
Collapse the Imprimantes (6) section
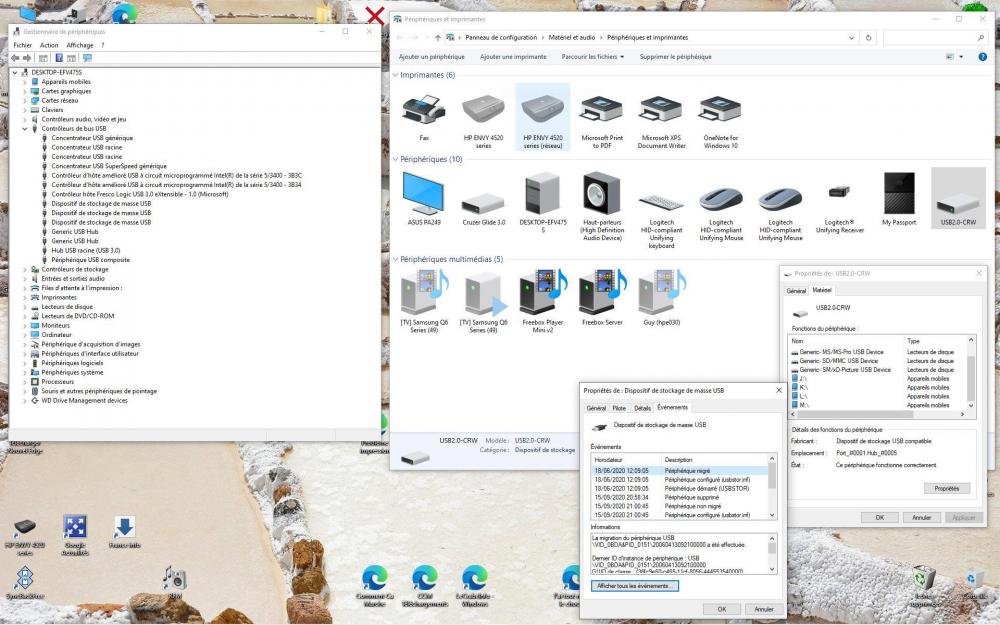397,75
